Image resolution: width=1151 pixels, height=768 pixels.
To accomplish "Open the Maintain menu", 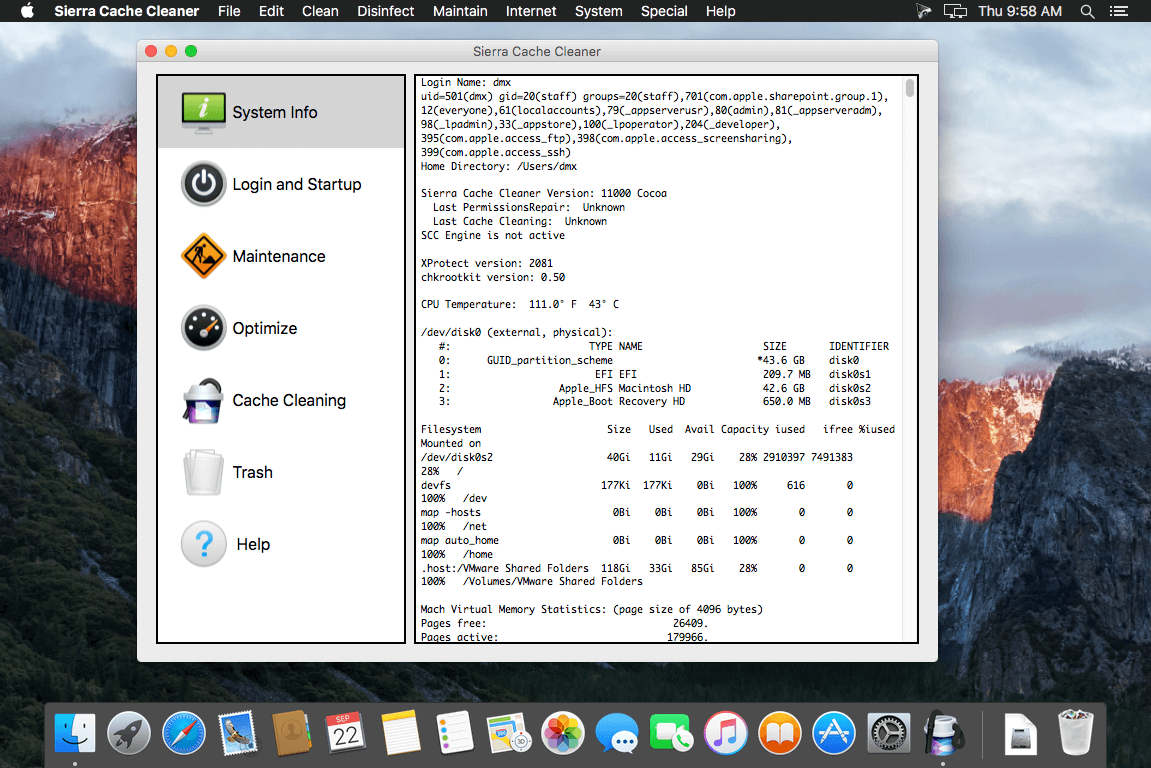I will click(460, 11).
